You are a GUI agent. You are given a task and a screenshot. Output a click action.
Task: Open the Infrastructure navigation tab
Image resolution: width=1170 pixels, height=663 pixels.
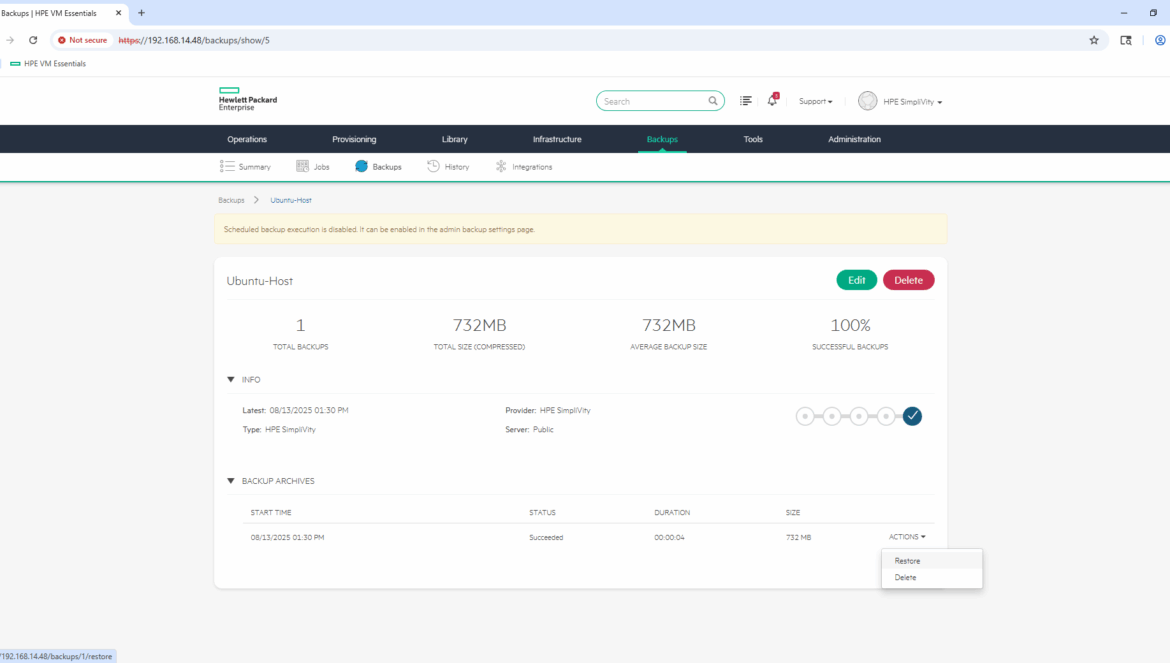557,139
